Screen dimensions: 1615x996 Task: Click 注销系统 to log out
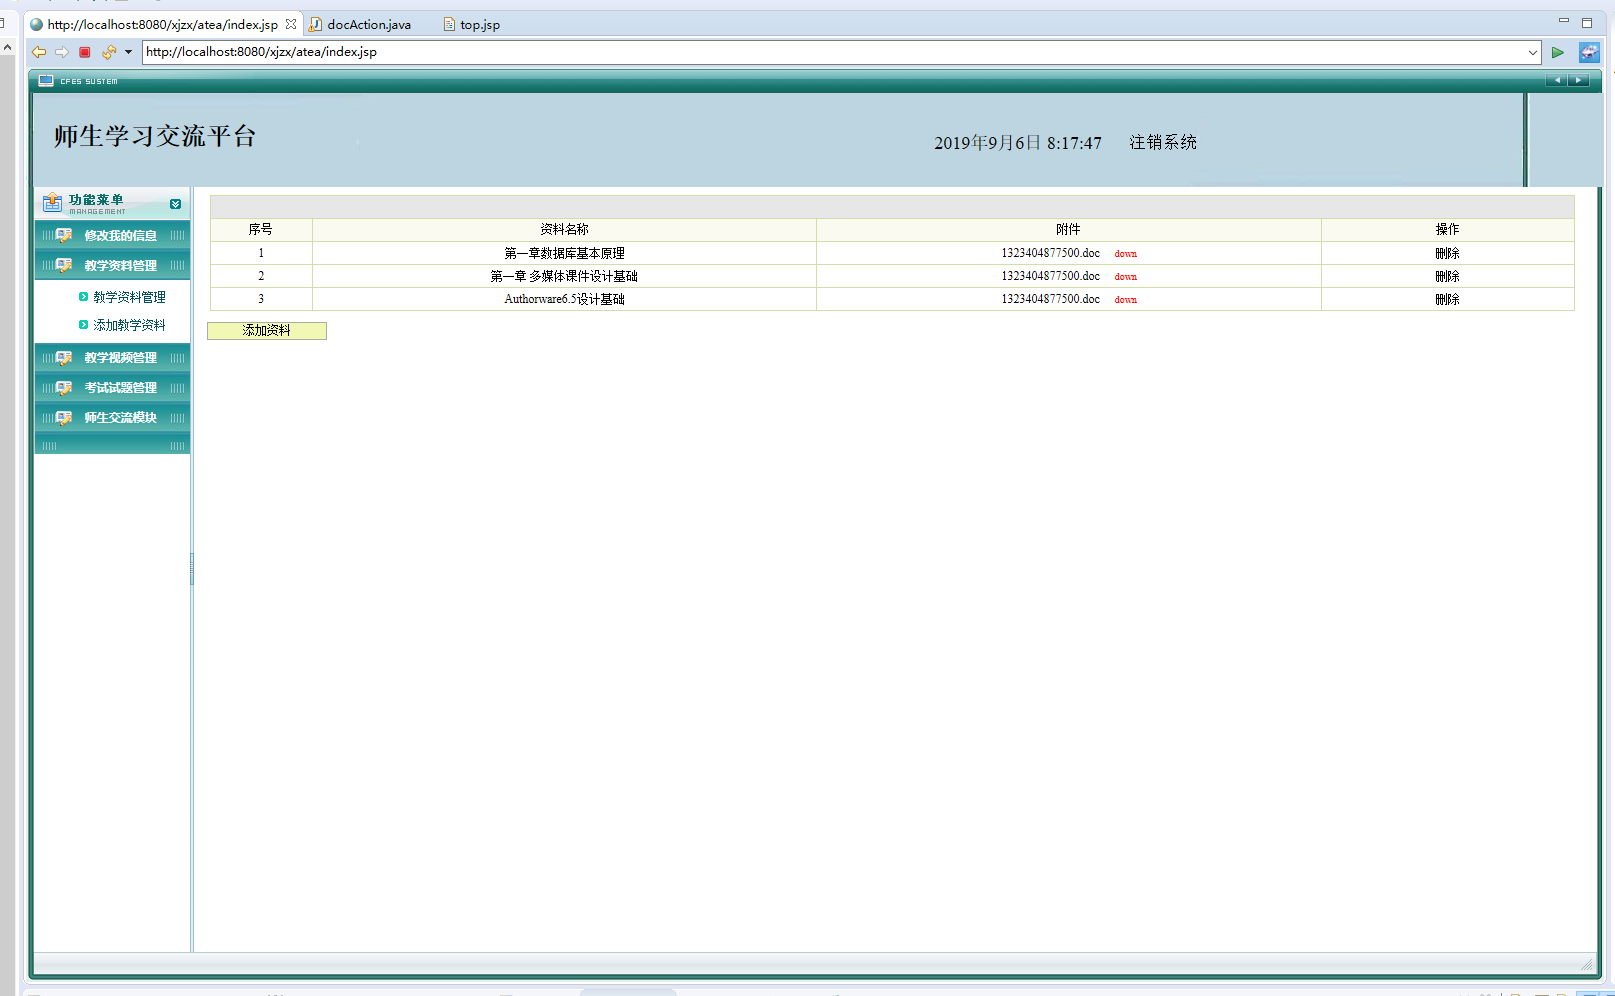tap(1162, 142)
